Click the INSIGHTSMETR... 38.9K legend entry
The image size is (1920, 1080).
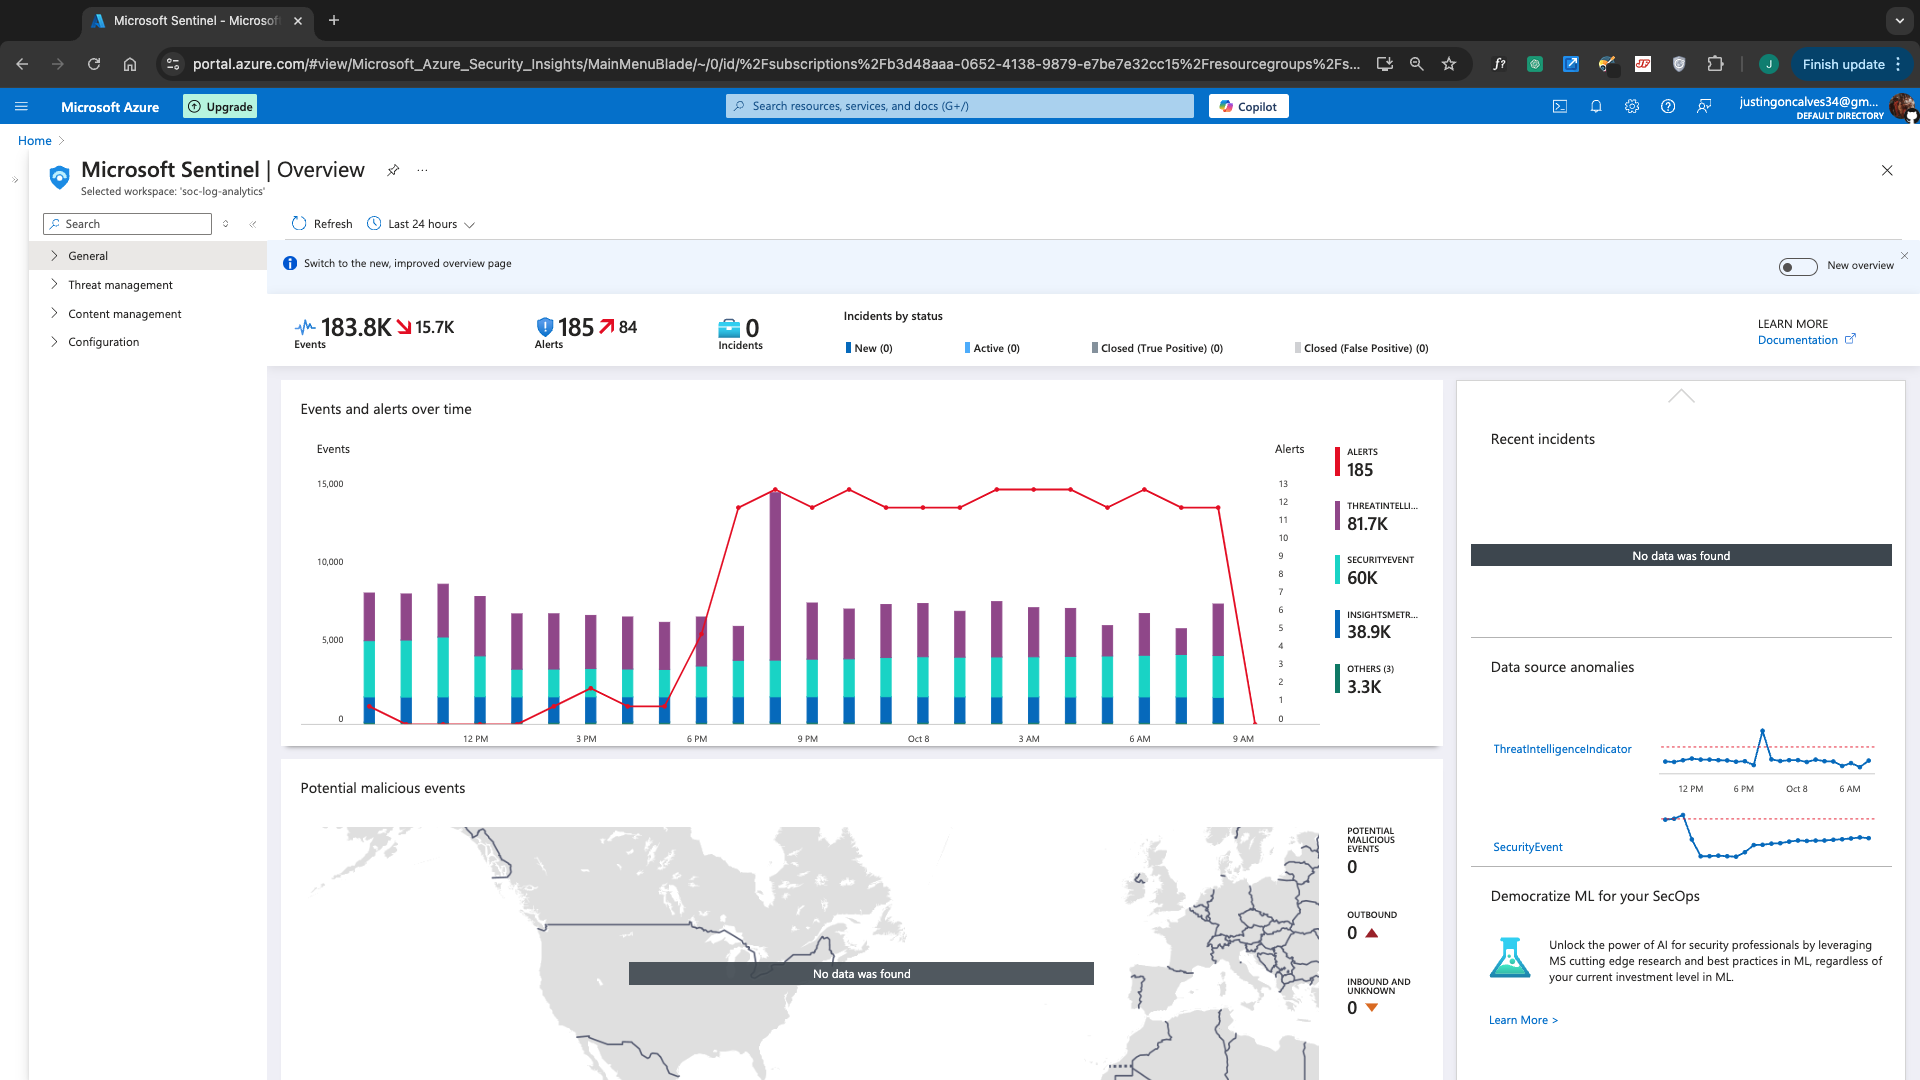[1376, 624]
